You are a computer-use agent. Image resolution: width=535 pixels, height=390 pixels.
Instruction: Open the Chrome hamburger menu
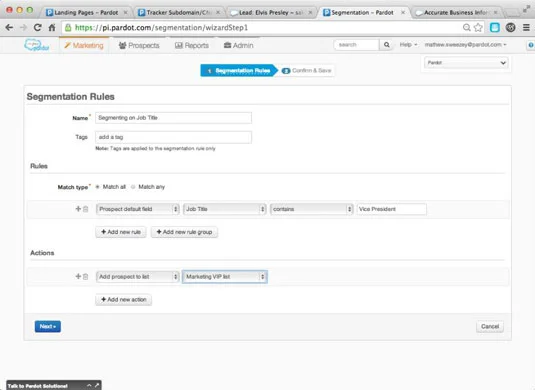[526, 27]
